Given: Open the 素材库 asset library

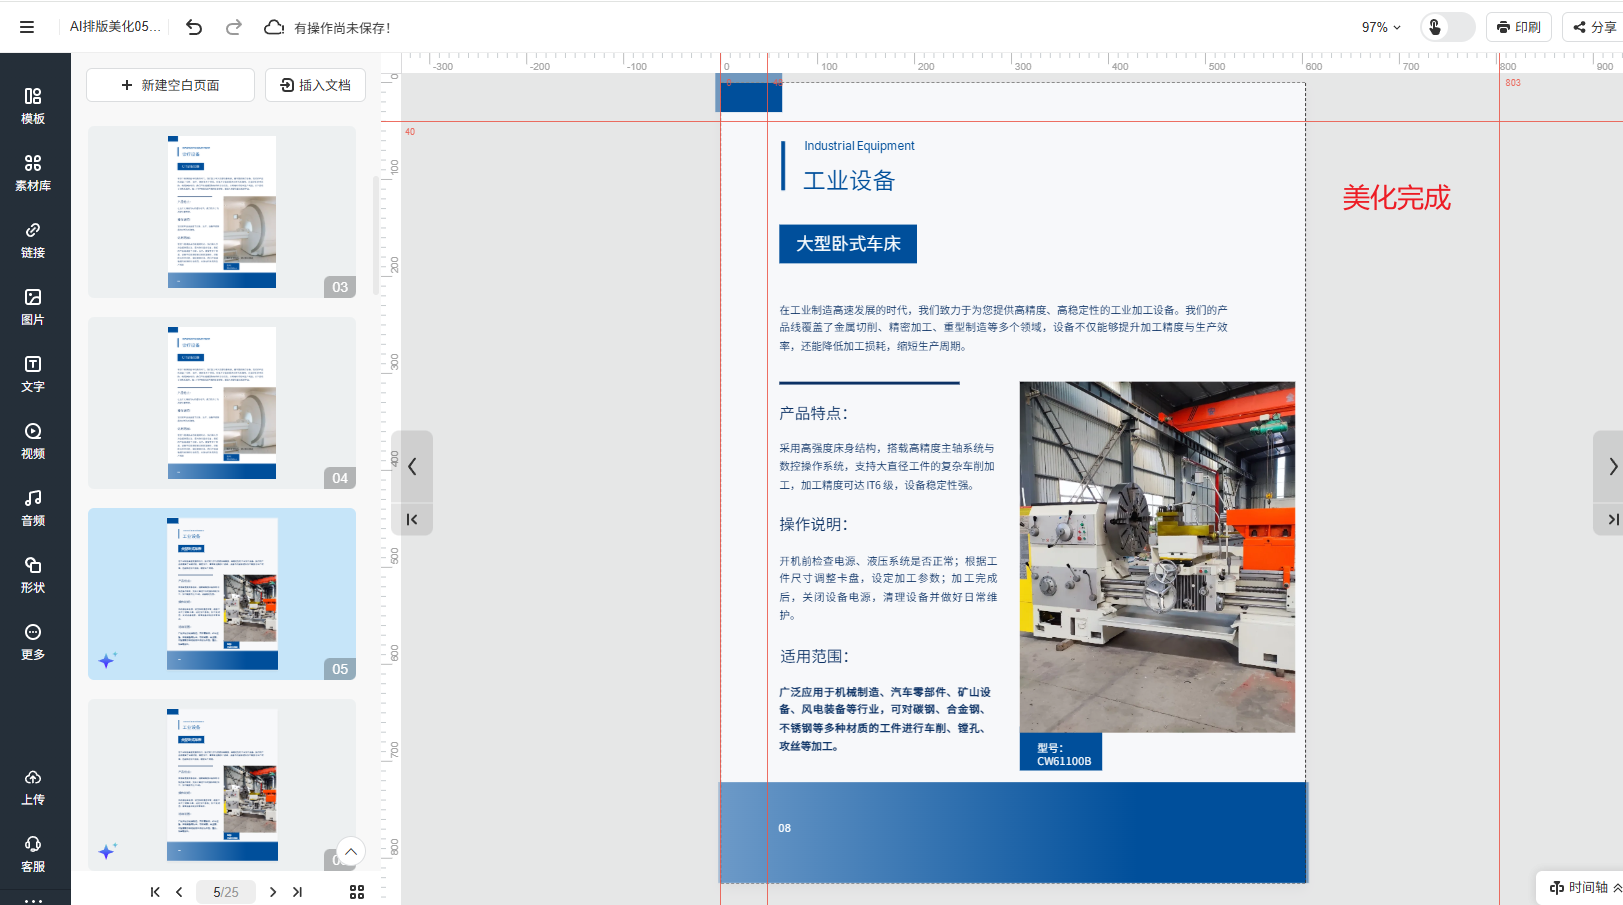Looking at the screenshot, I should [x=33, y=173].
